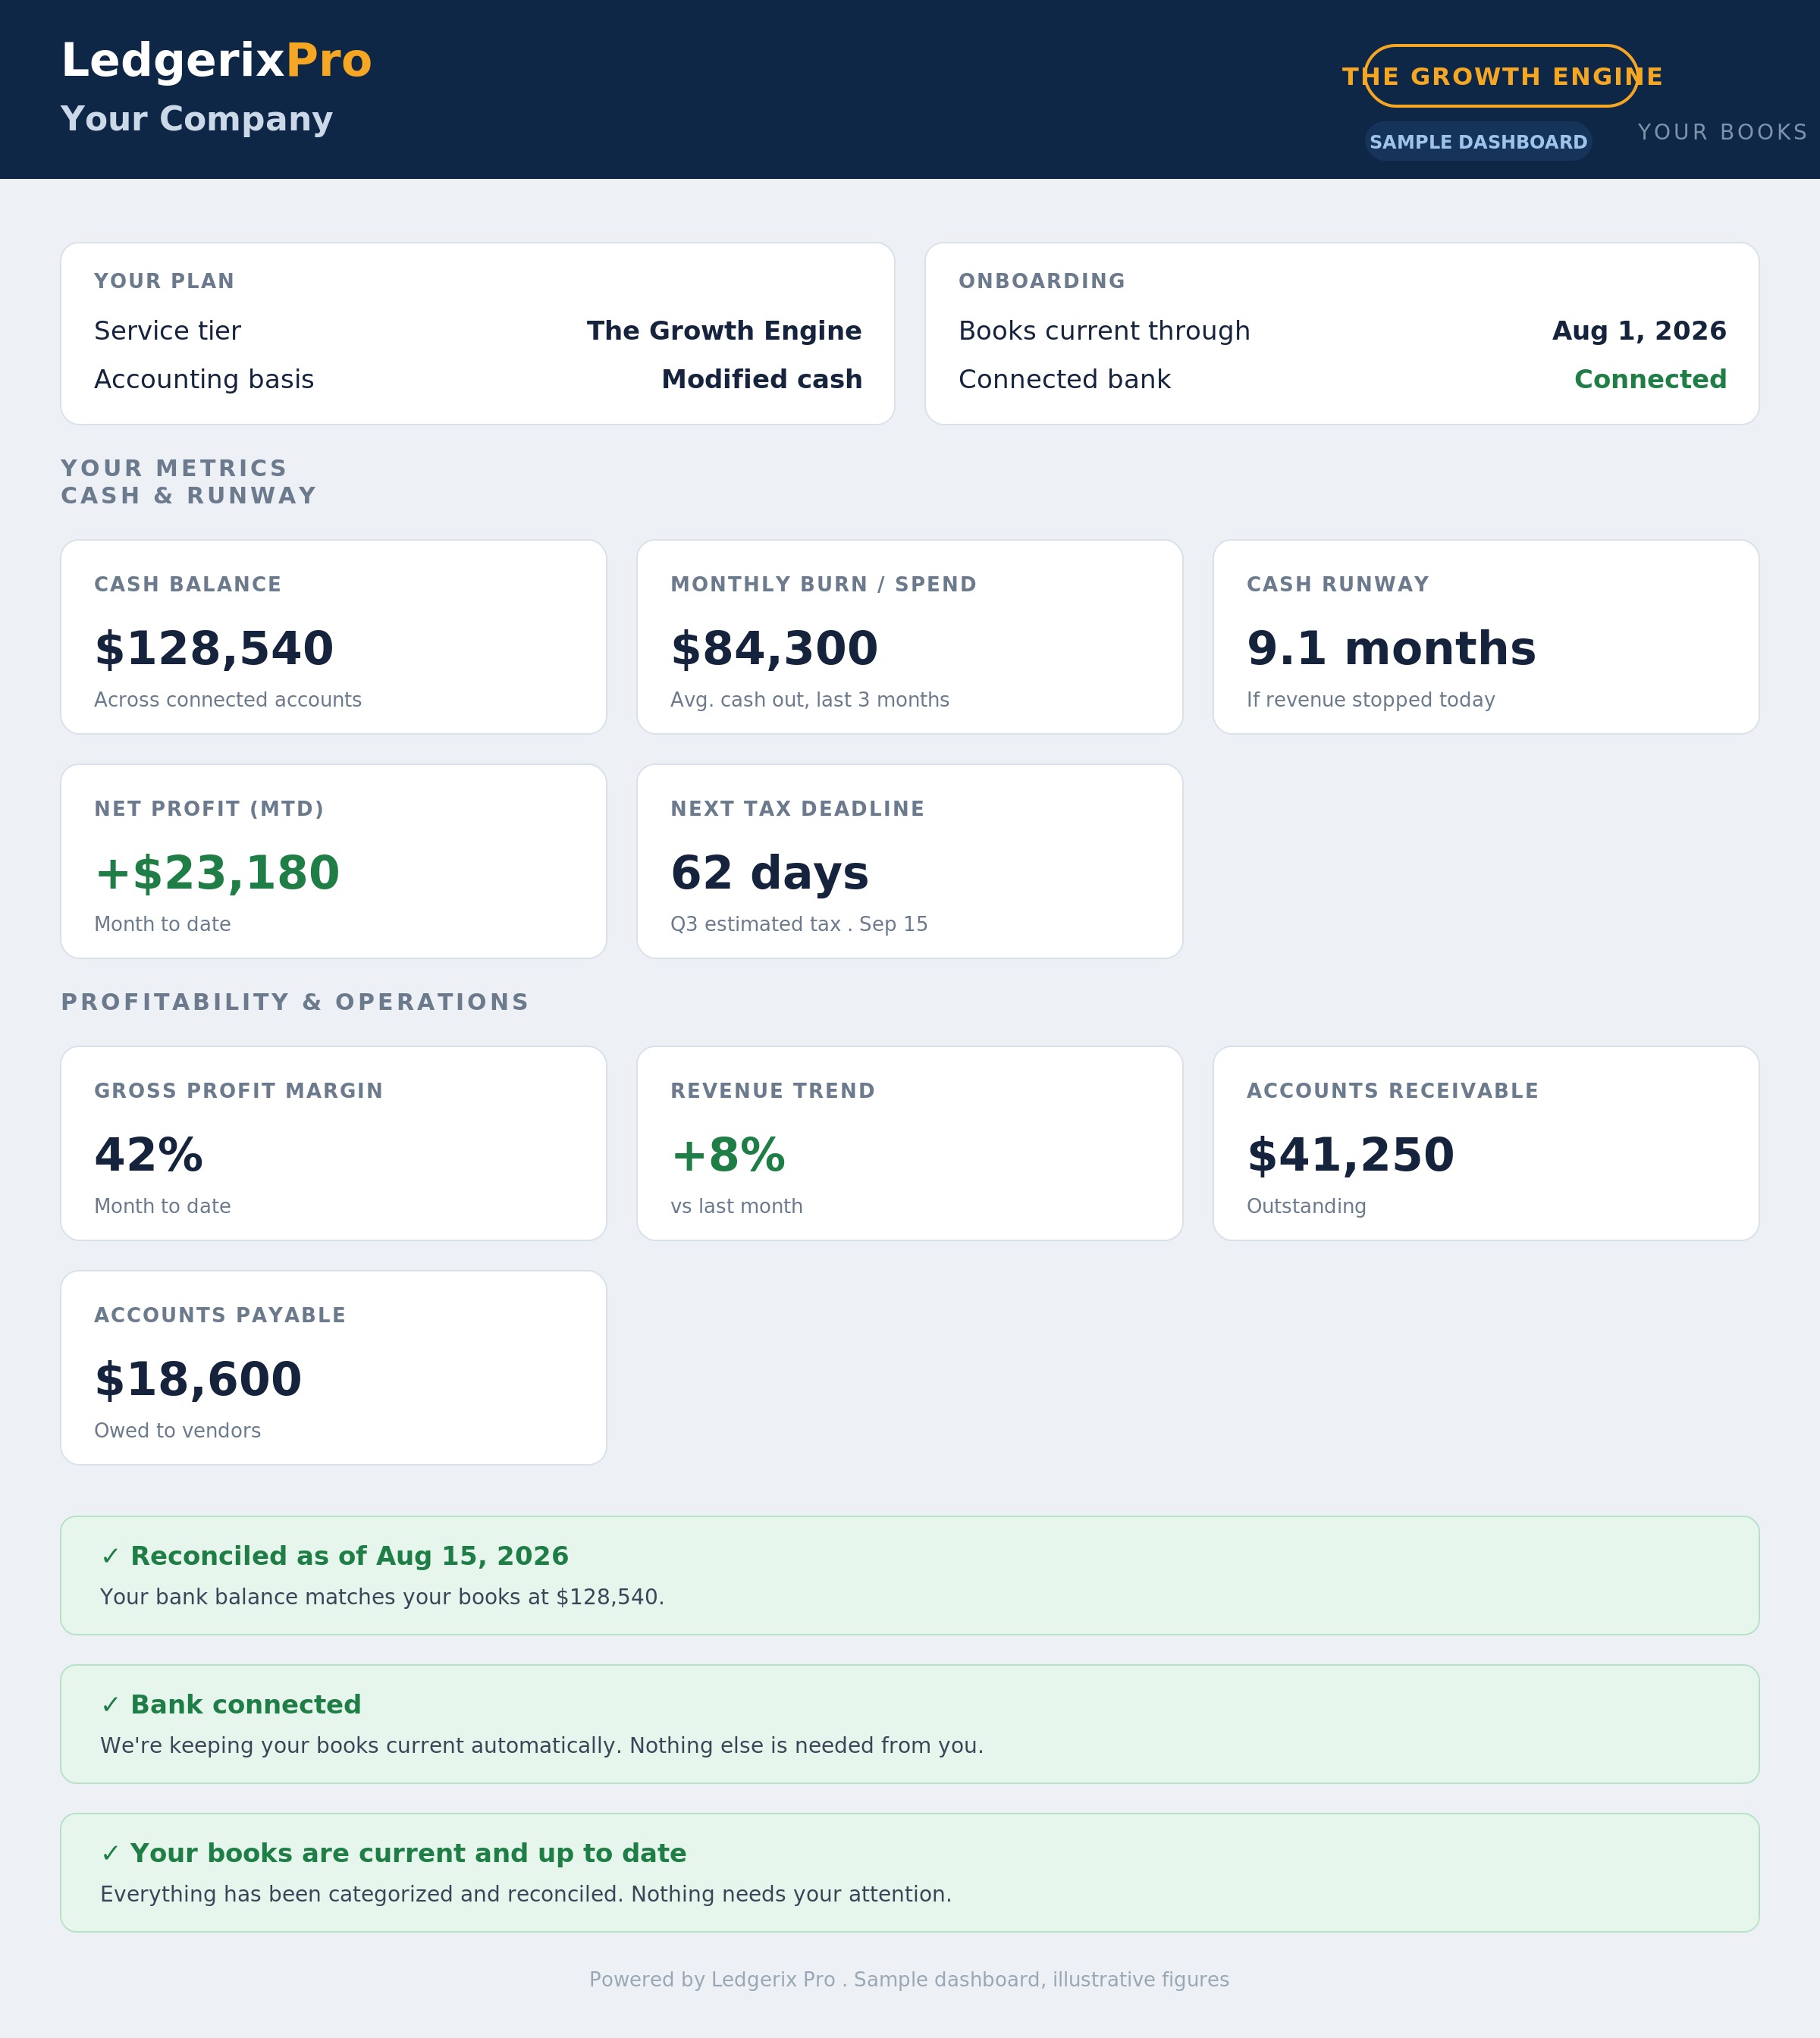This screenshot has width=1820, height=2038.
Task: Select Q3 estimated tax Sep 15 text
Action: click(799, 924)
